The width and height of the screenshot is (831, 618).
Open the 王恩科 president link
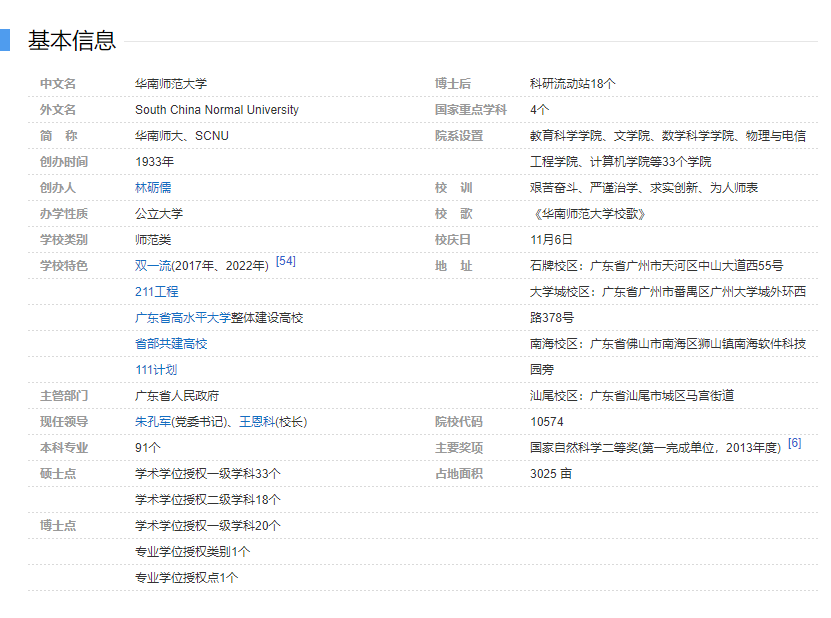256,422
